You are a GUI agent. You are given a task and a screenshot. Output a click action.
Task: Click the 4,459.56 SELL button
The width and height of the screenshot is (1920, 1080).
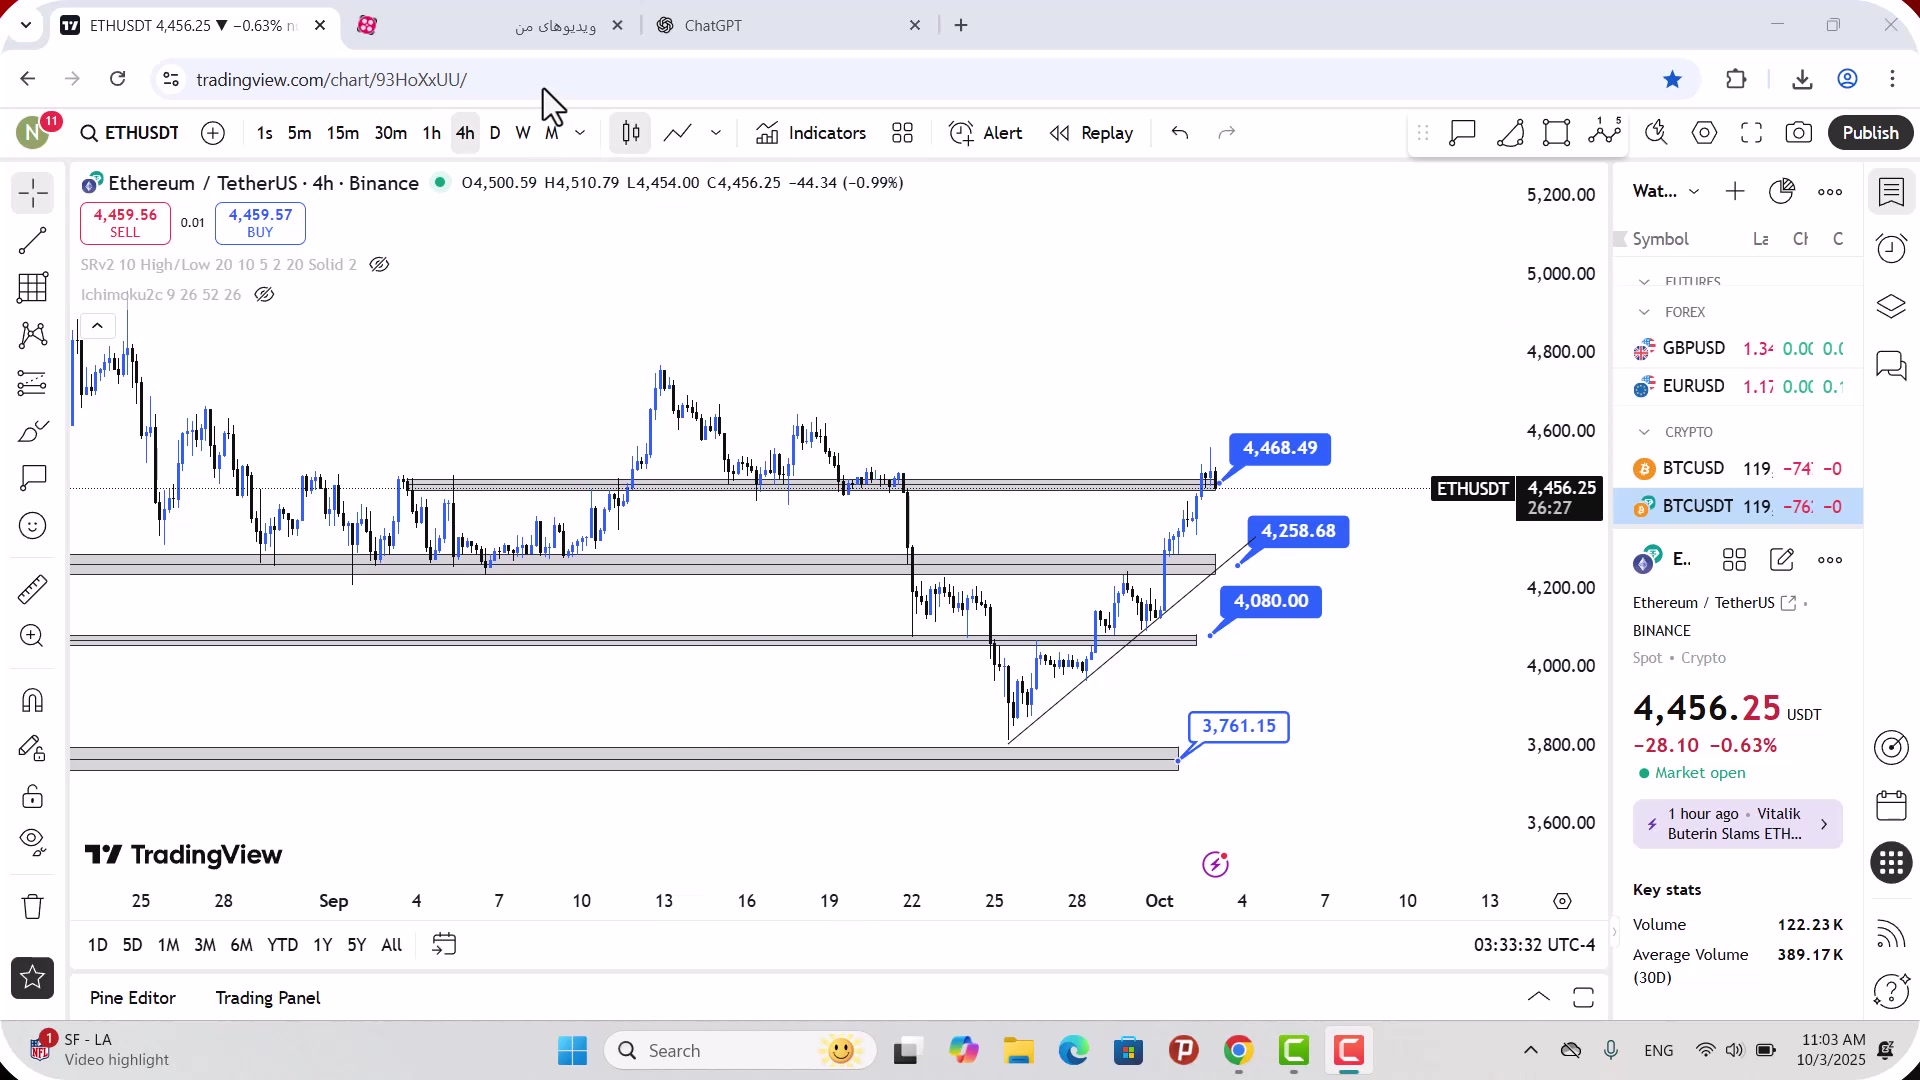tap(125, 223)
